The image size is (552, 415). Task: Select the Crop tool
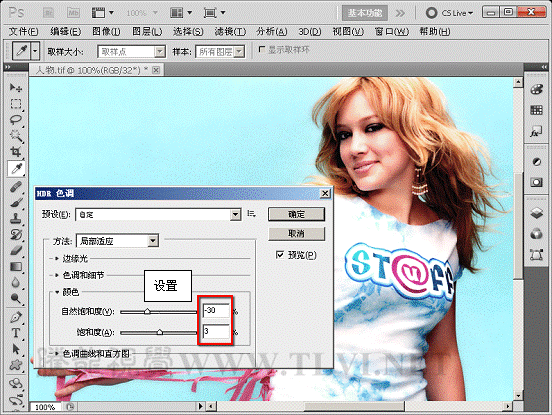coord(16,152)
